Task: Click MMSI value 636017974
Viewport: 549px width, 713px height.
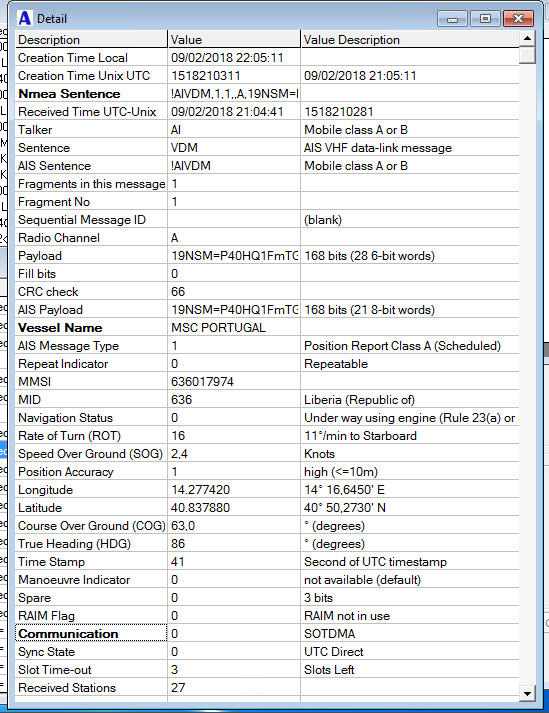Action: (202, 382)
